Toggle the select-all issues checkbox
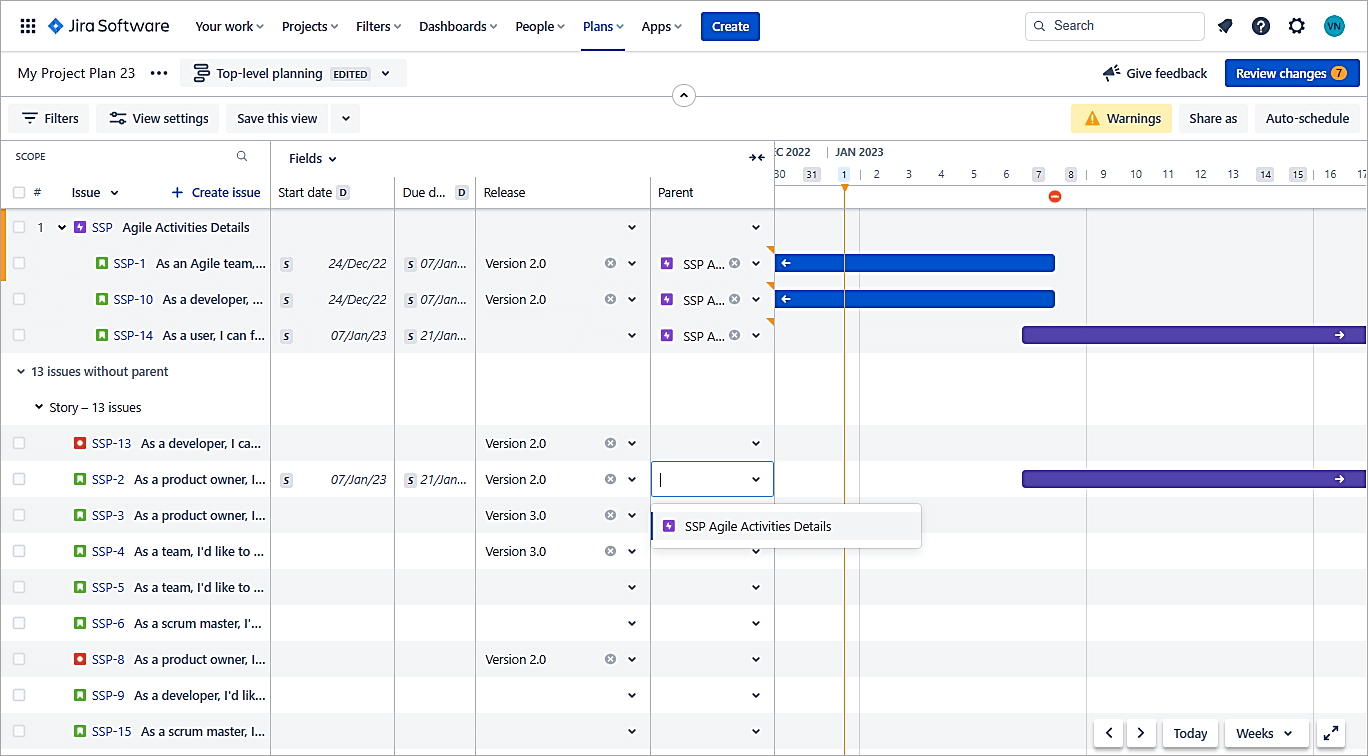This screenshot has height=756, width=1368. click(x=19, y=192)
